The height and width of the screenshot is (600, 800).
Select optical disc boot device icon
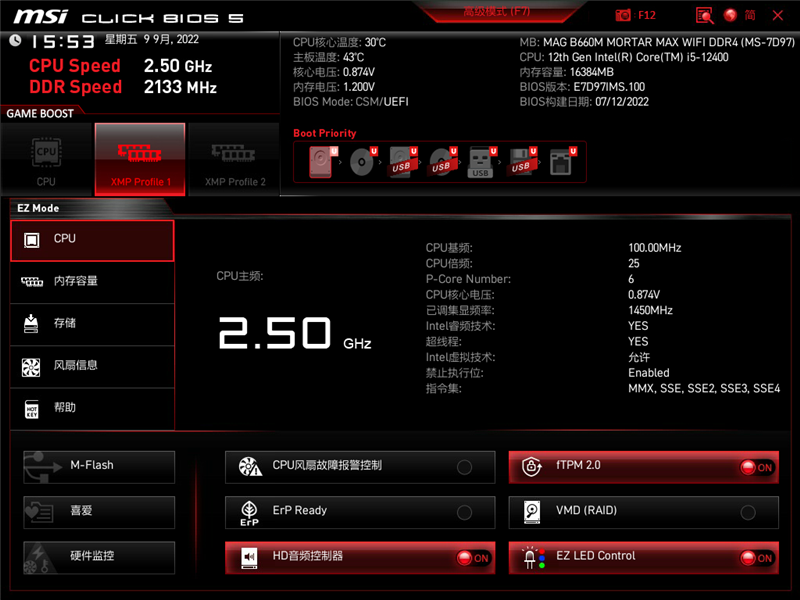click(363, 162)
